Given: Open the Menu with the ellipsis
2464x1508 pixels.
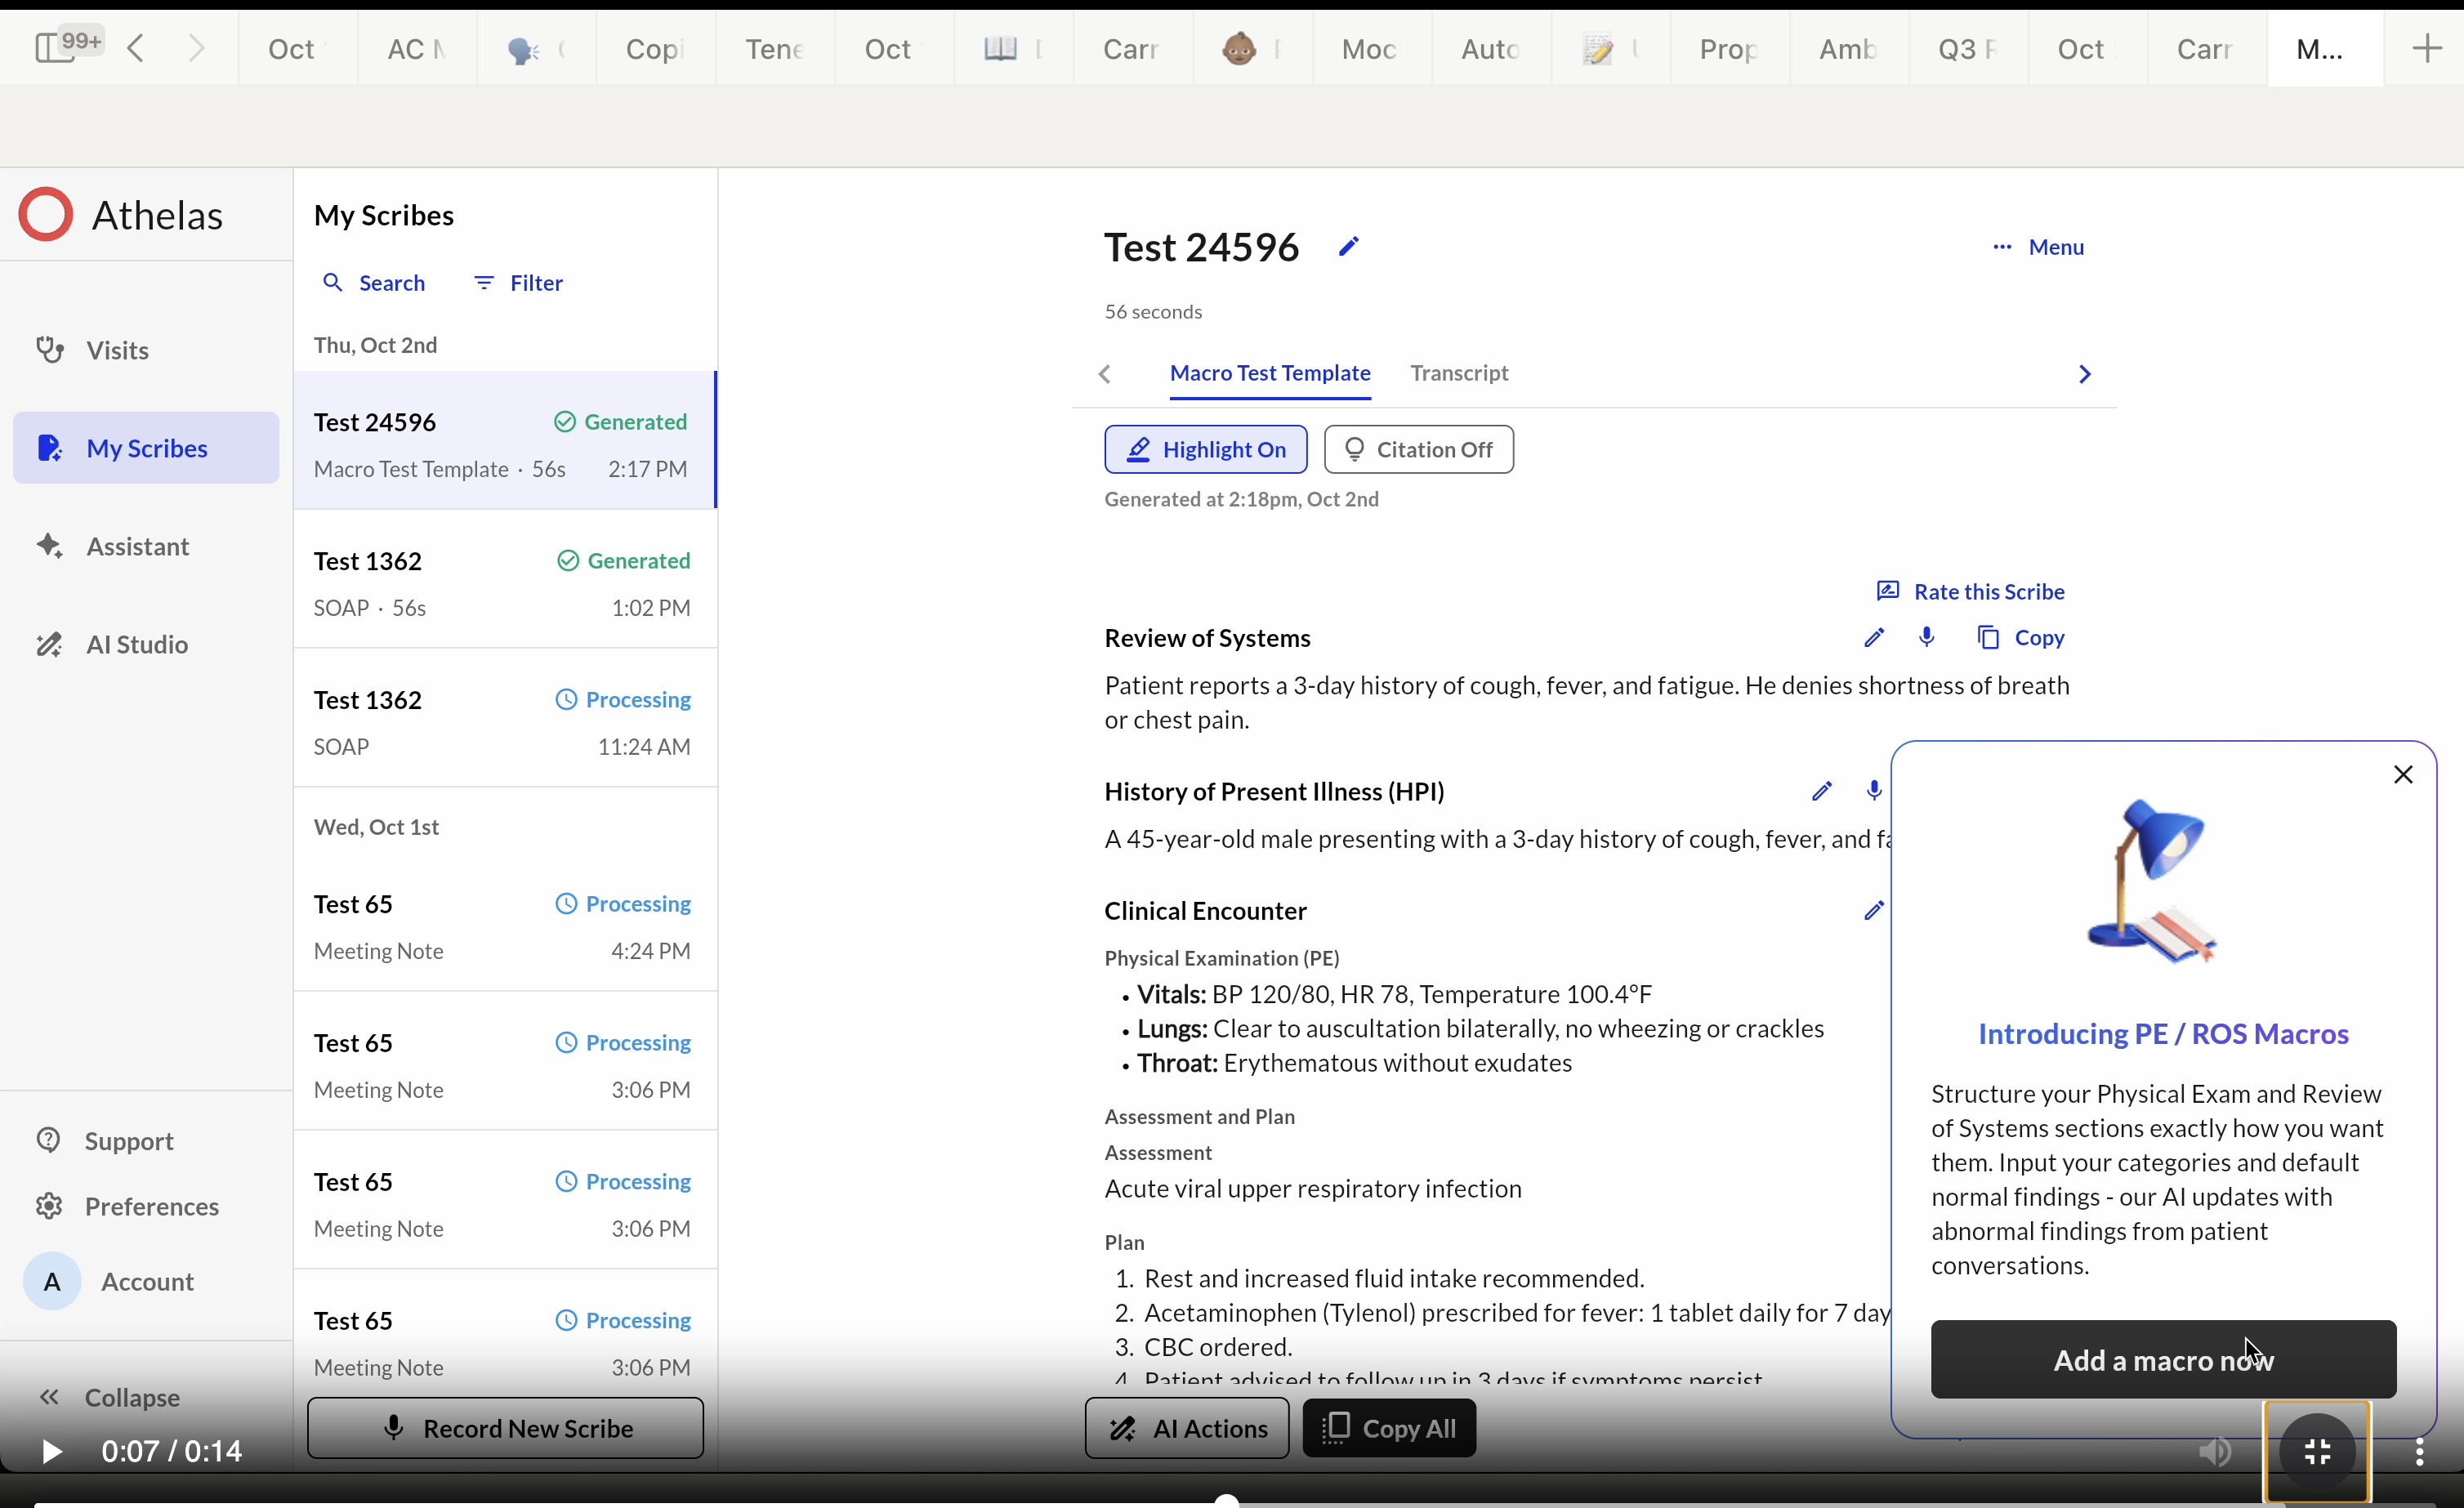Looking at the screenshot, I should coord(2037,246).
